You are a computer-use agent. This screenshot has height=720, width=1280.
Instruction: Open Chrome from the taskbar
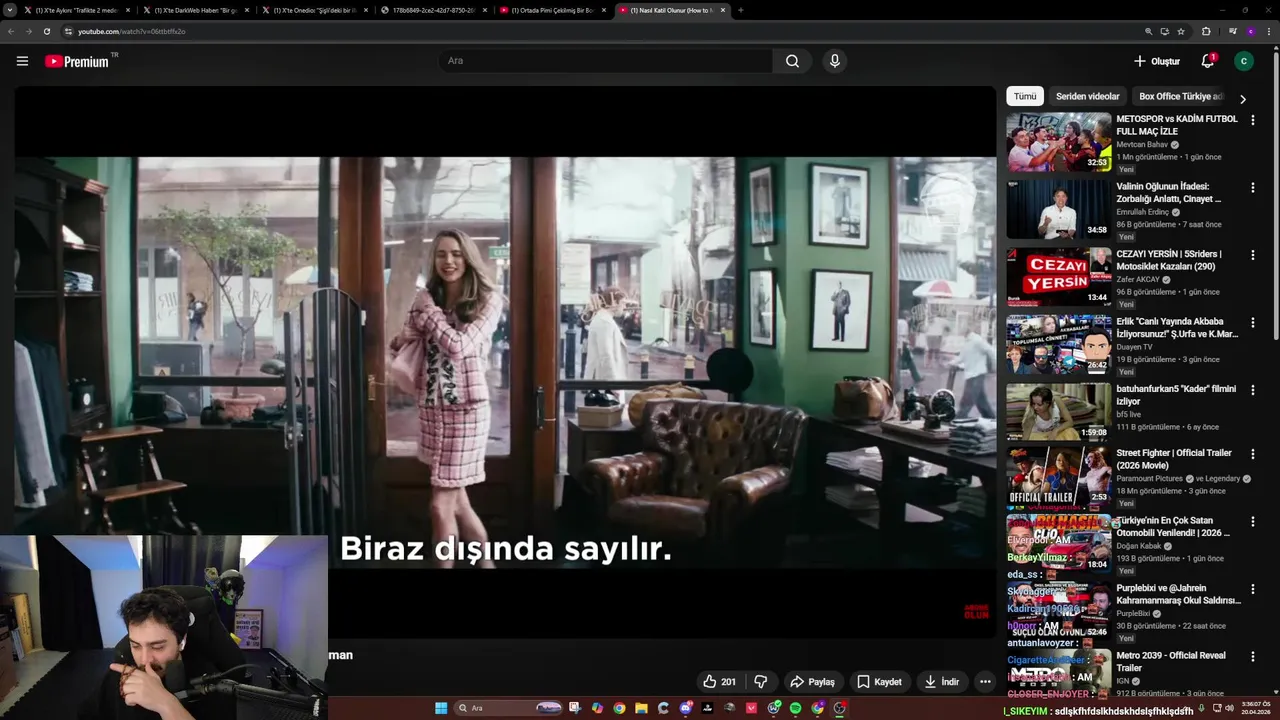point(619,708)
